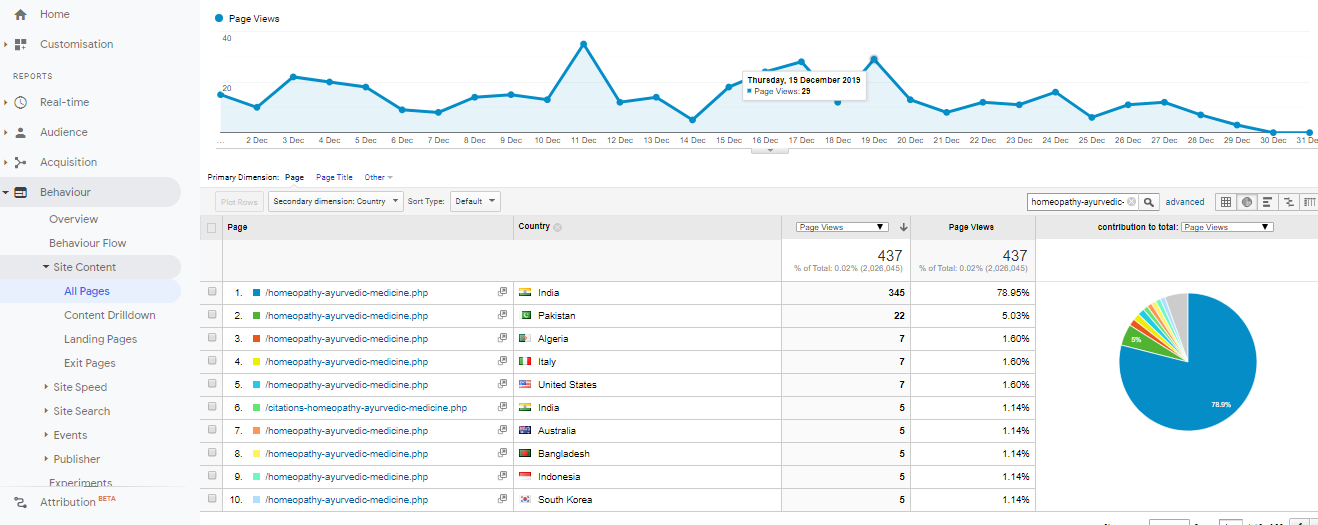
Task: Expand Site Speed in sidebar
Action: [46, 387]
